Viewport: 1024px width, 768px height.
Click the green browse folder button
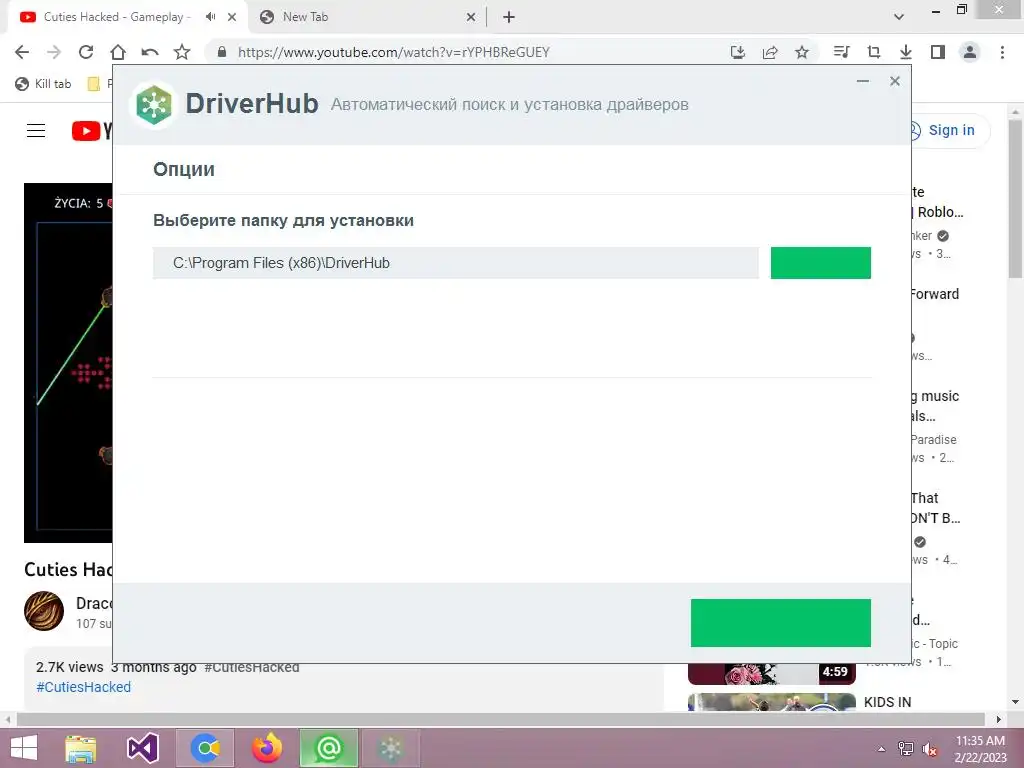[x=820, y=263]
